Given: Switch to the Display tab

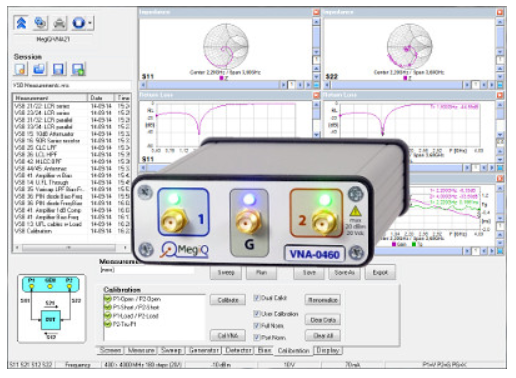Looking at the screenshot, I should click(x=328, y=350).
